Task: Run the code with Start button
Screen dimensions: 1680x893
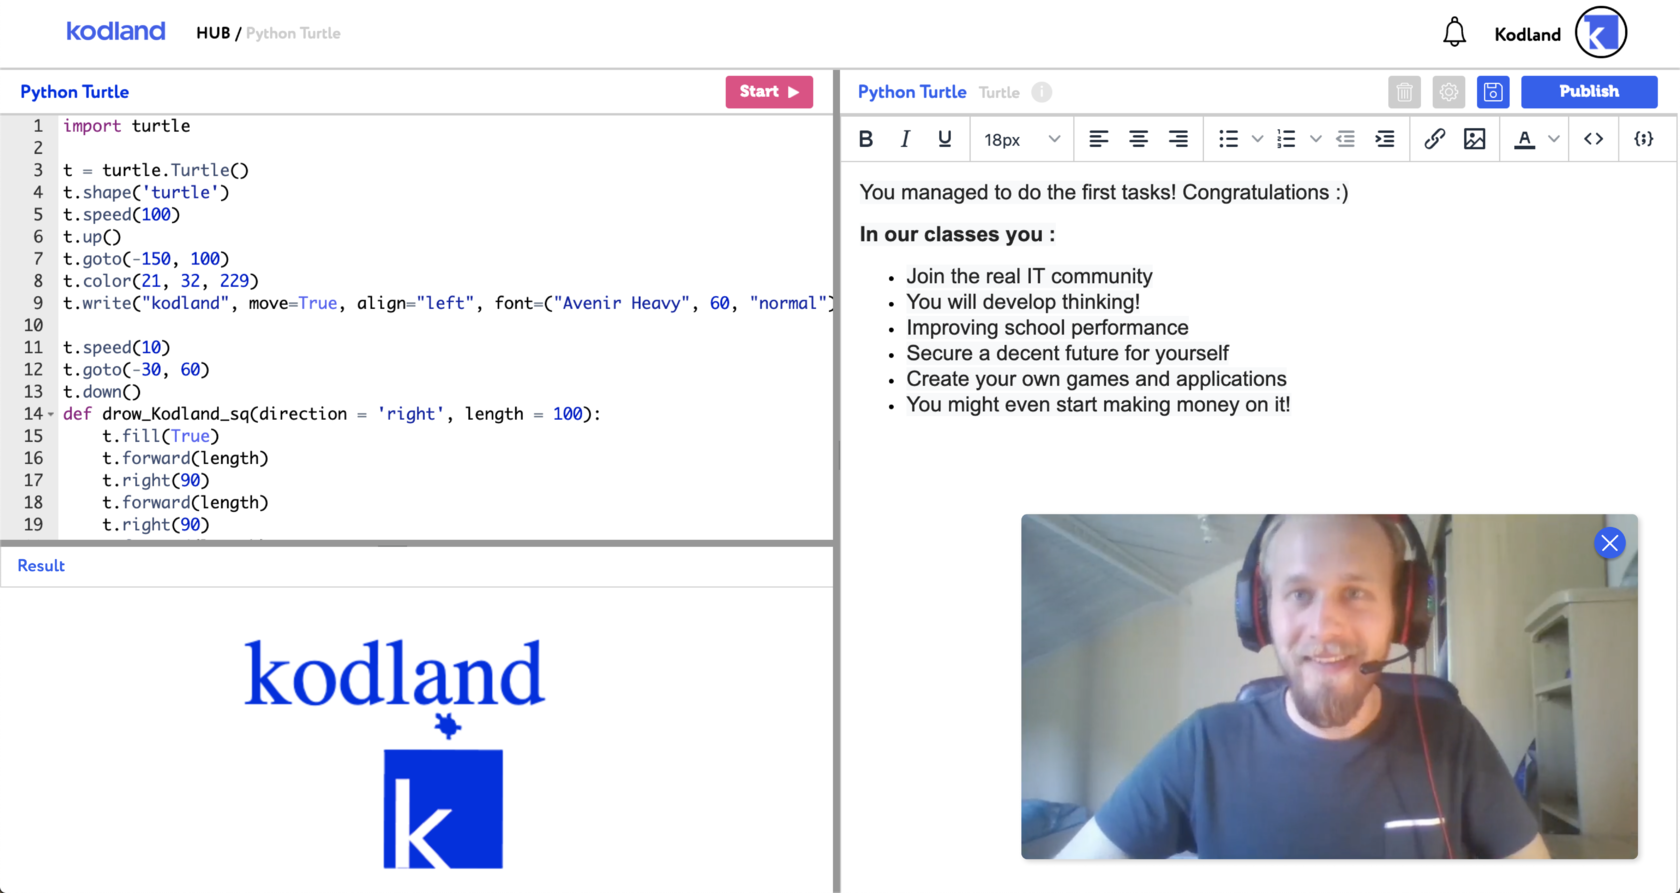Action: [x=769, y=92]
